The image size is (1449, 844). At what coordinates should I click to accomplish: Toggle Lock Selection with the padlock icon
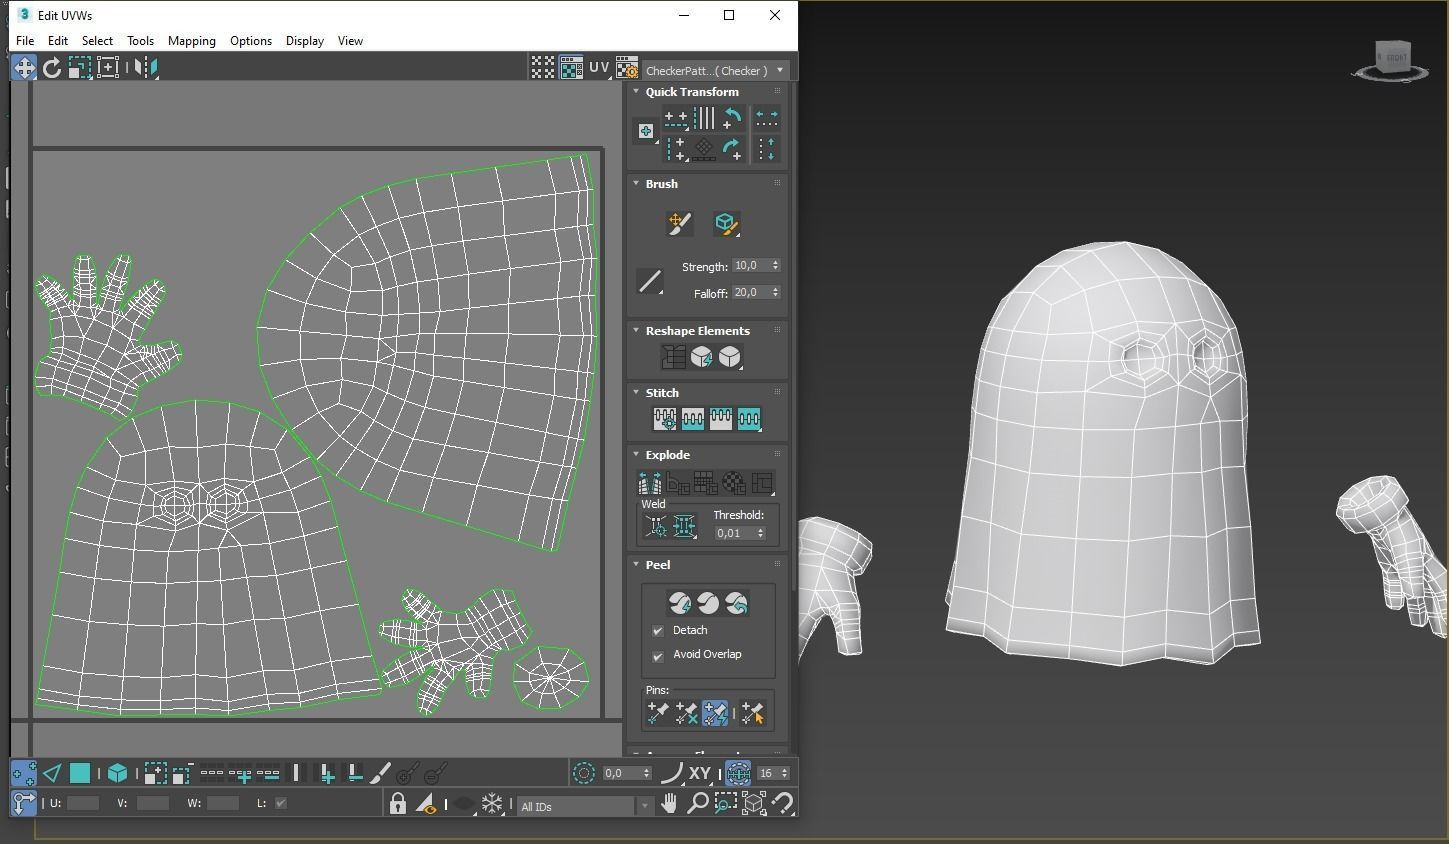tap(397, 804)
